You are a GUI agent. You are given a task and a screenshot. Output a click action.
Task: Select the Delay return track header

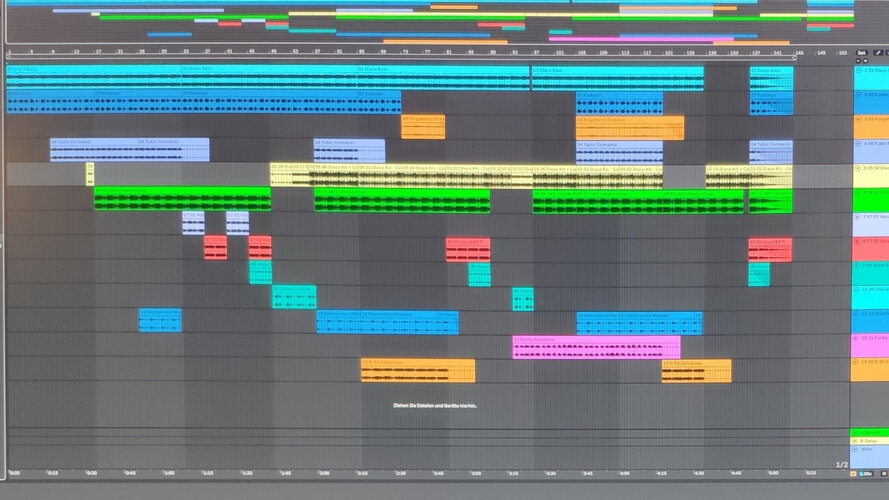click(x=870, y=440)
